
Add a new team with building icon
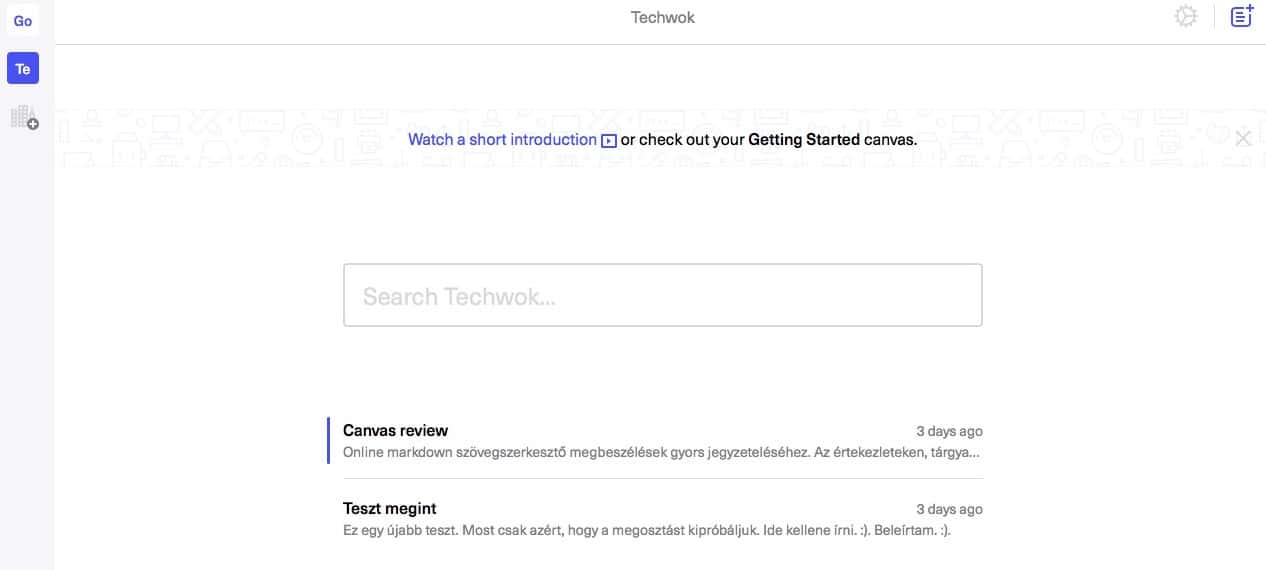24,118
